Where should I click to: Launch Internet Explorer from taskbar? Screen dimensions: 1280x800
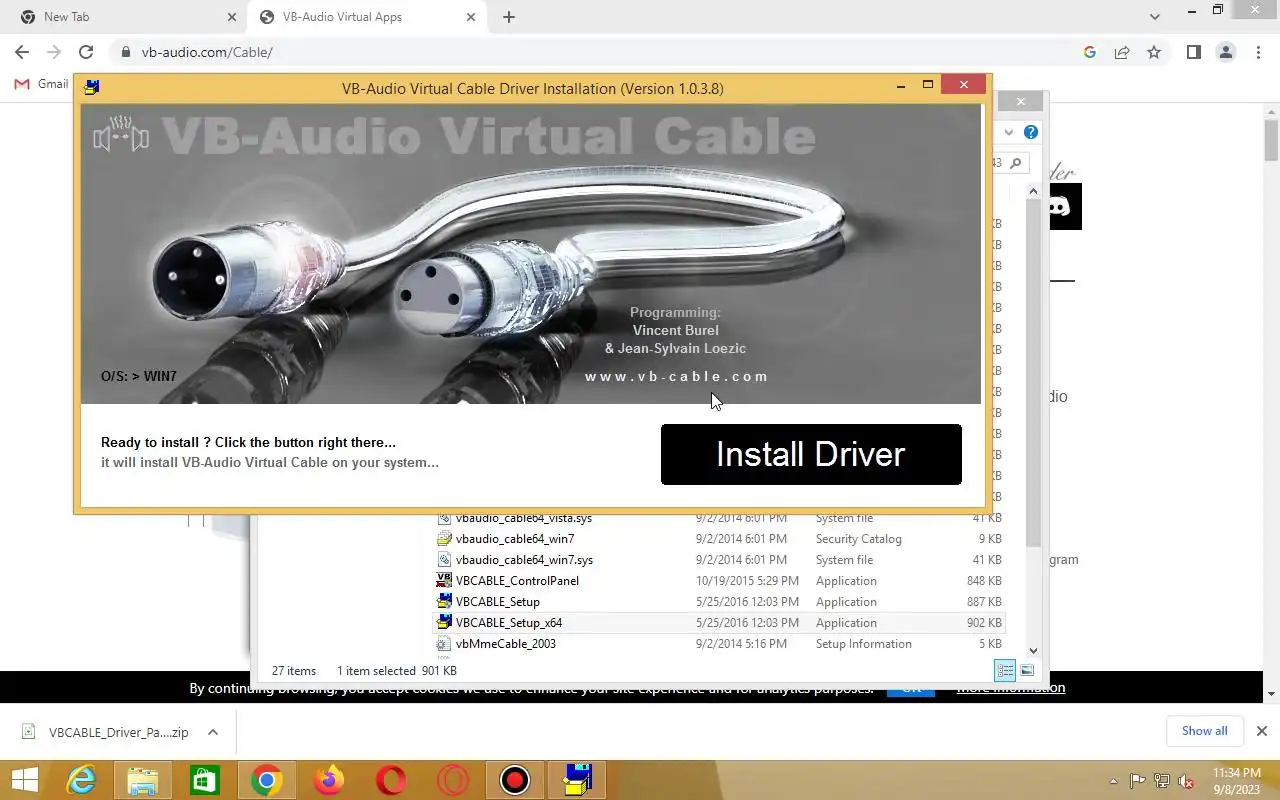tap(81, 780)
